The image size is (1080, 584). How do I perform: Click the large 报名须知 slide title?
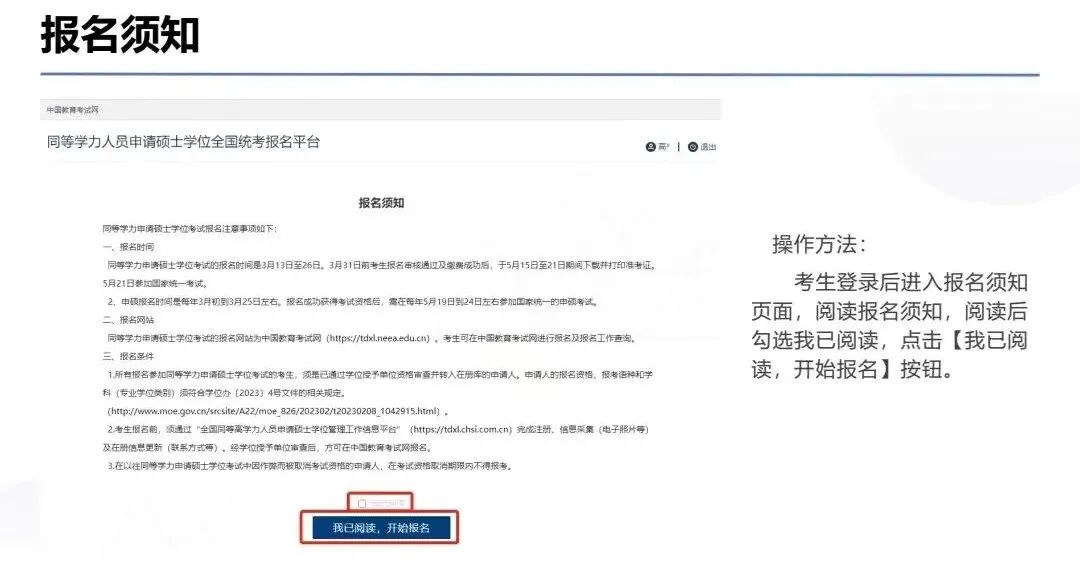pyautogui.click(x=120, y=35)
